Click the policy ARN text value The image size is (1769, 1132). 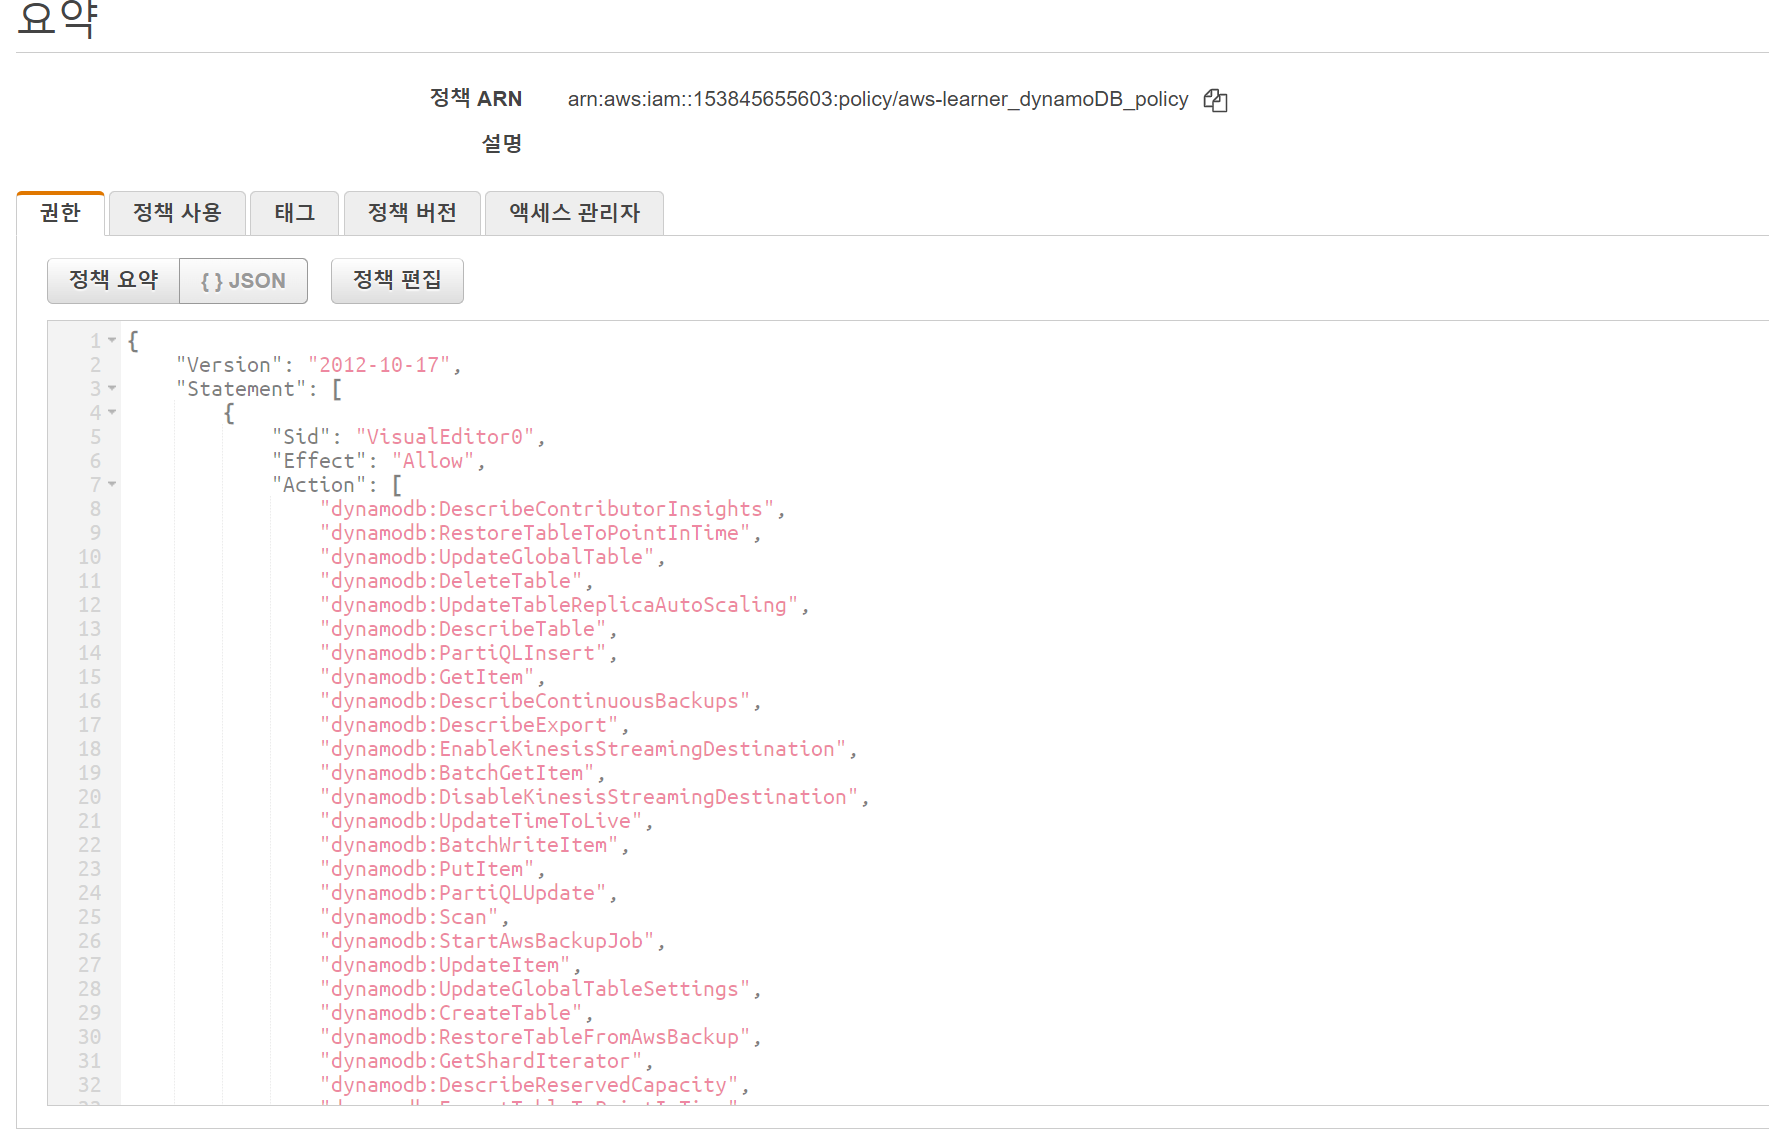[x=878, y=99]
